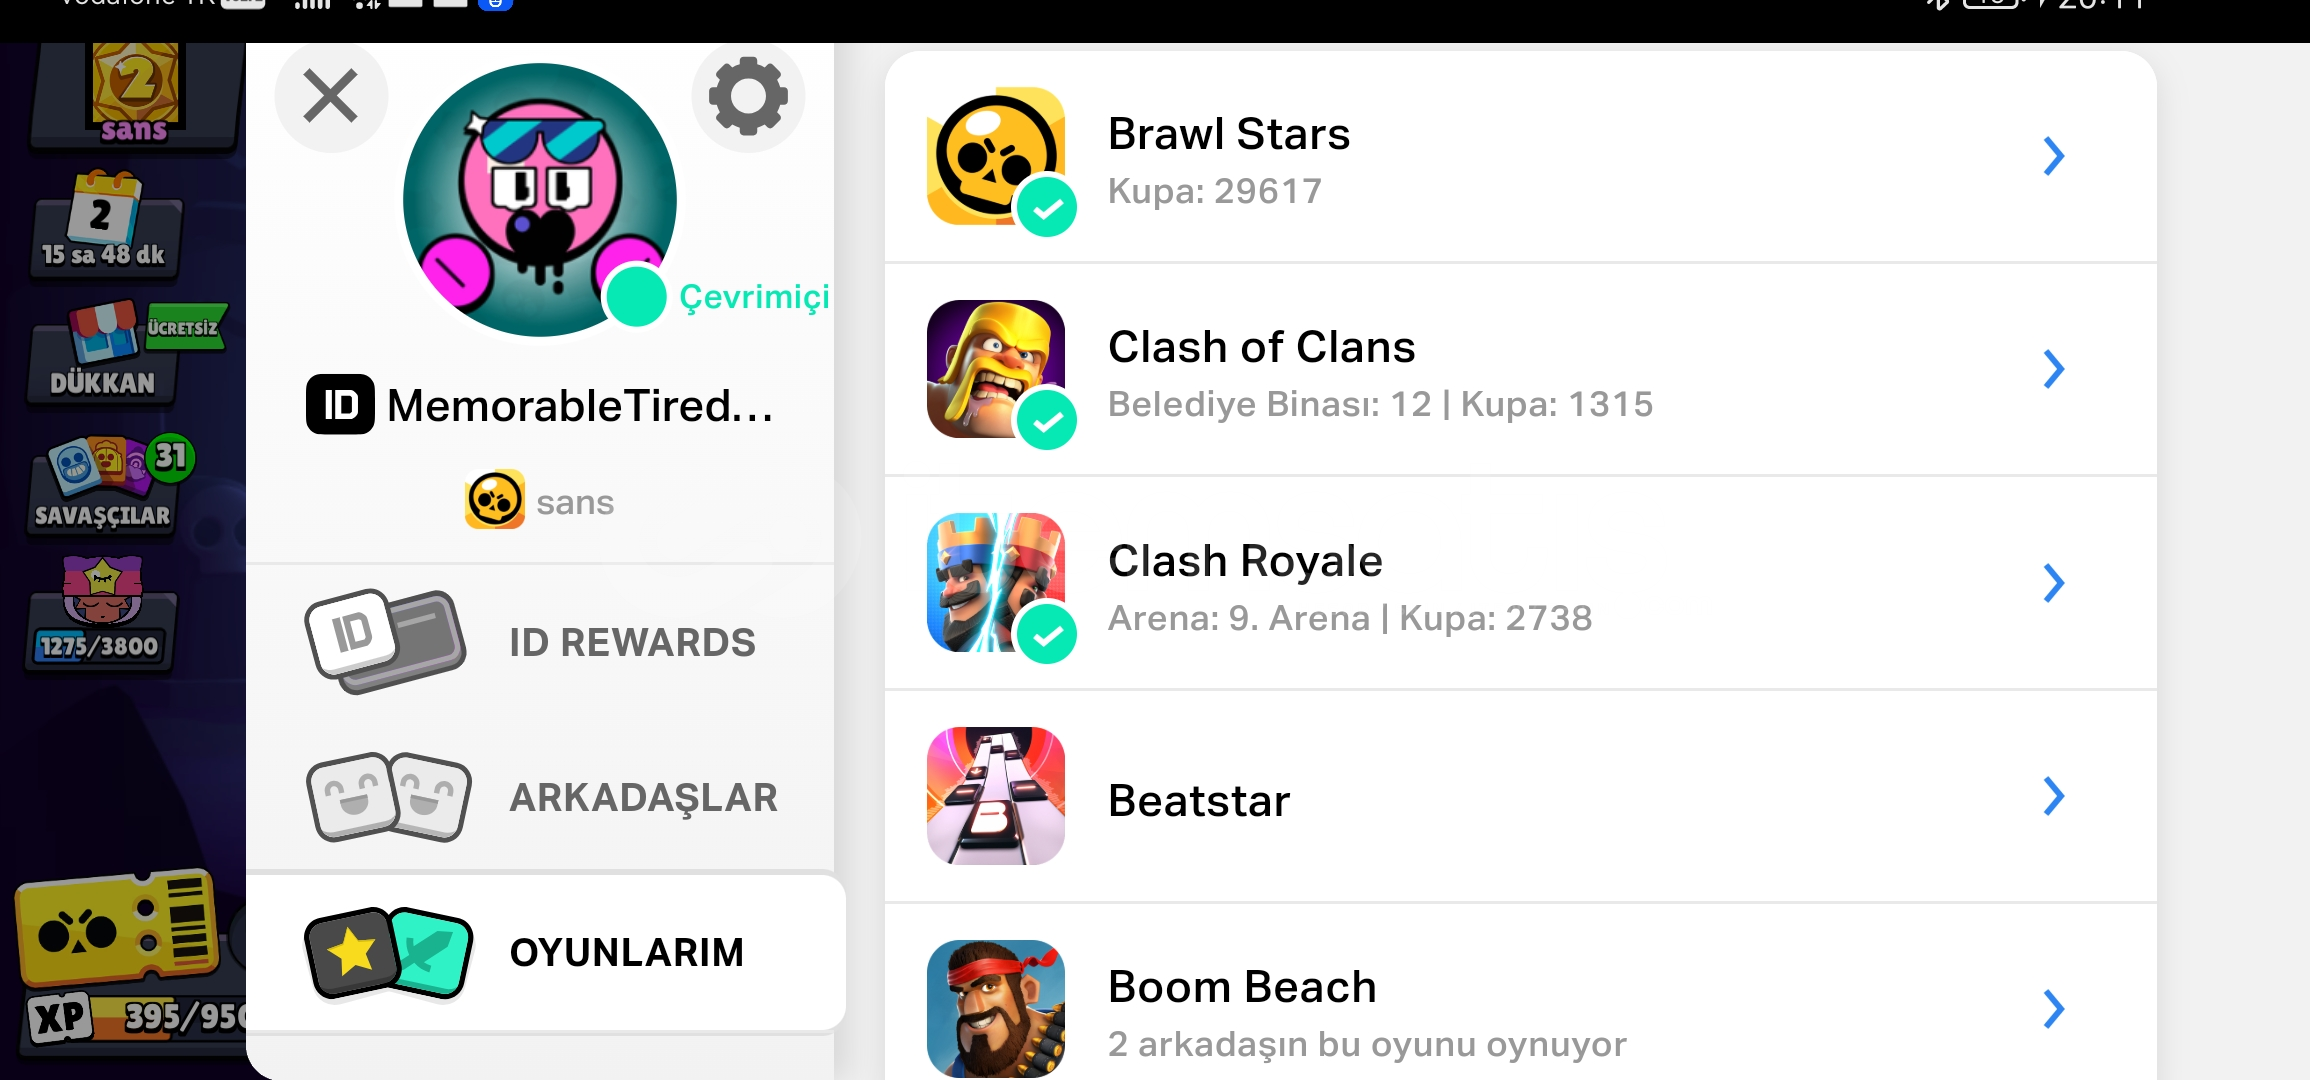
Task: Tap the Boom Beach app icon
Action: 996,1009
